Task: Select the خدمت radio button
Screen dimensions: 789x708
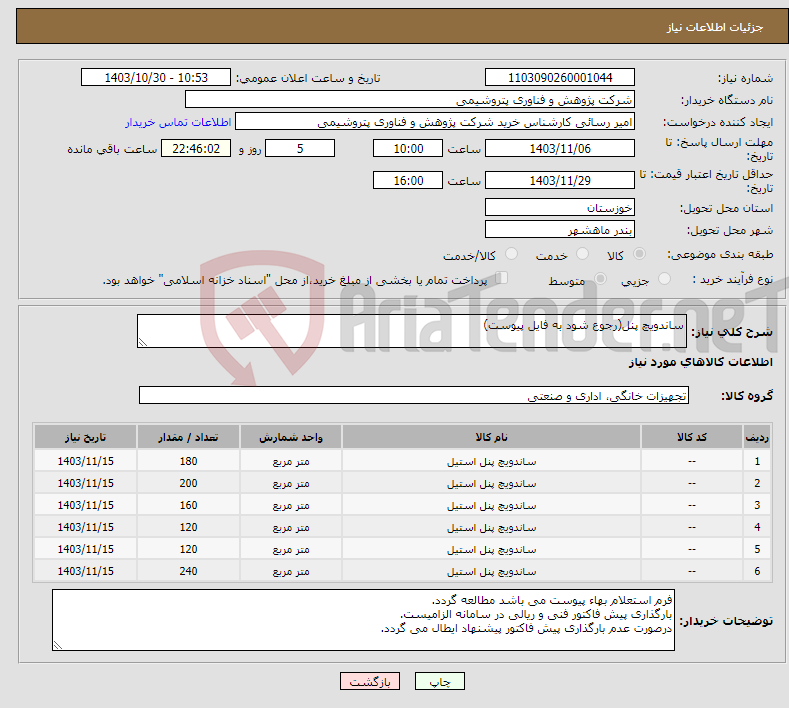Action: [x=582, y=254]
